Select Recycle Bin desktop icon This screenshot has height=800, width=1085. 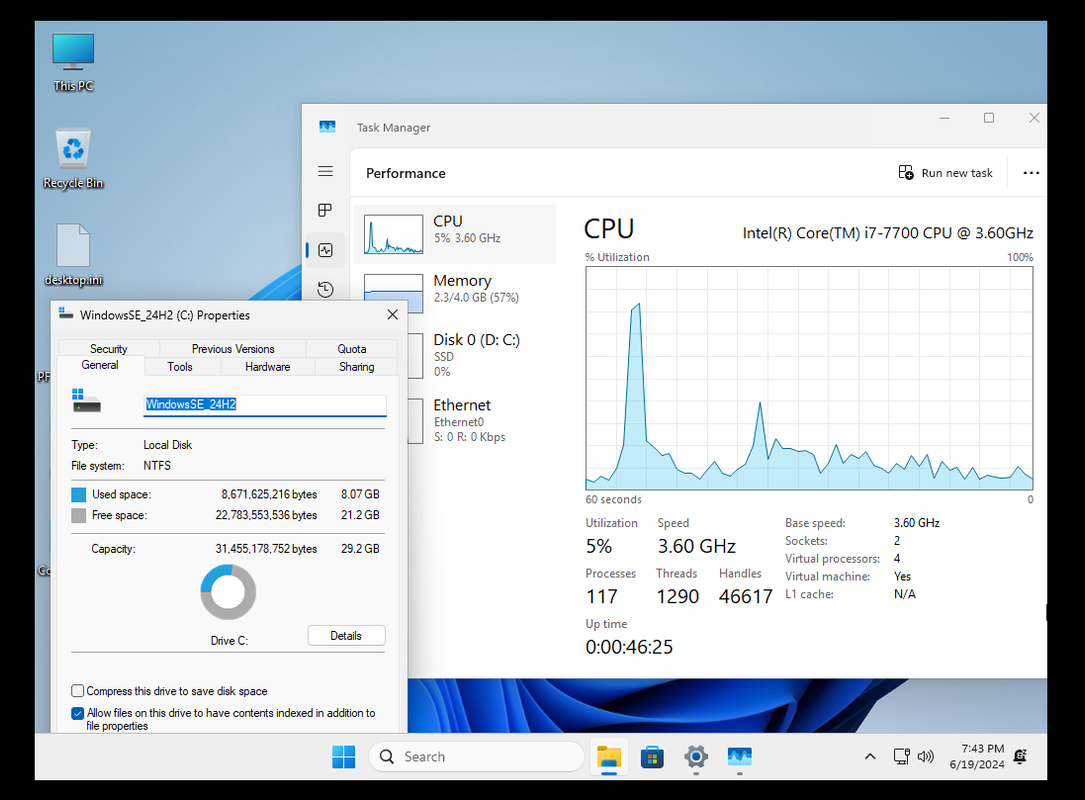tap(73, 159)
